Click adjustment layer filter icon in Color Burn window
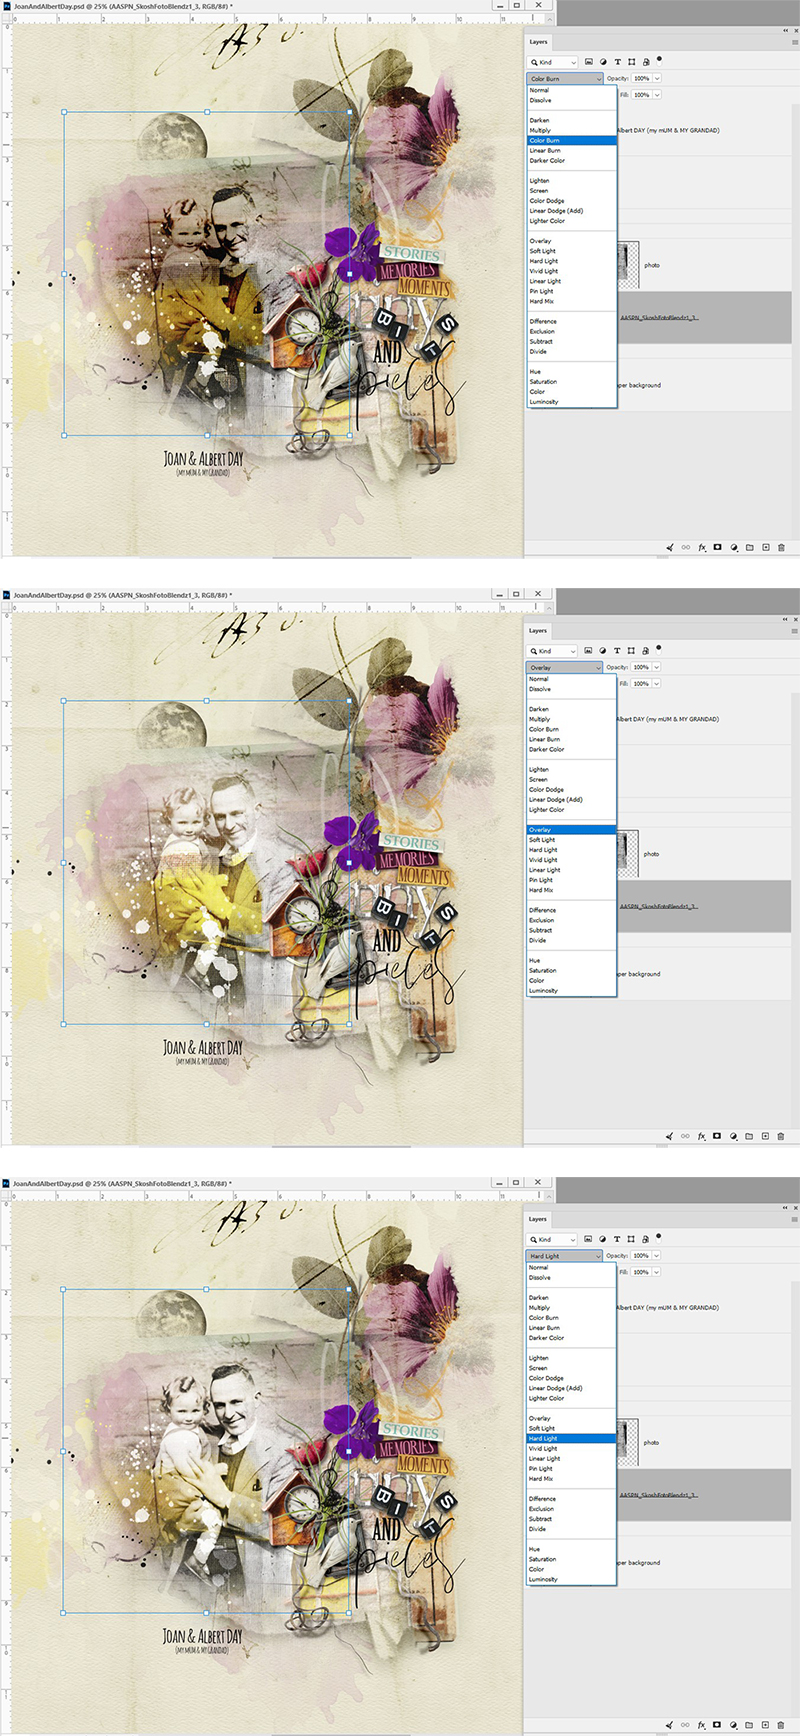 (603, 62)
